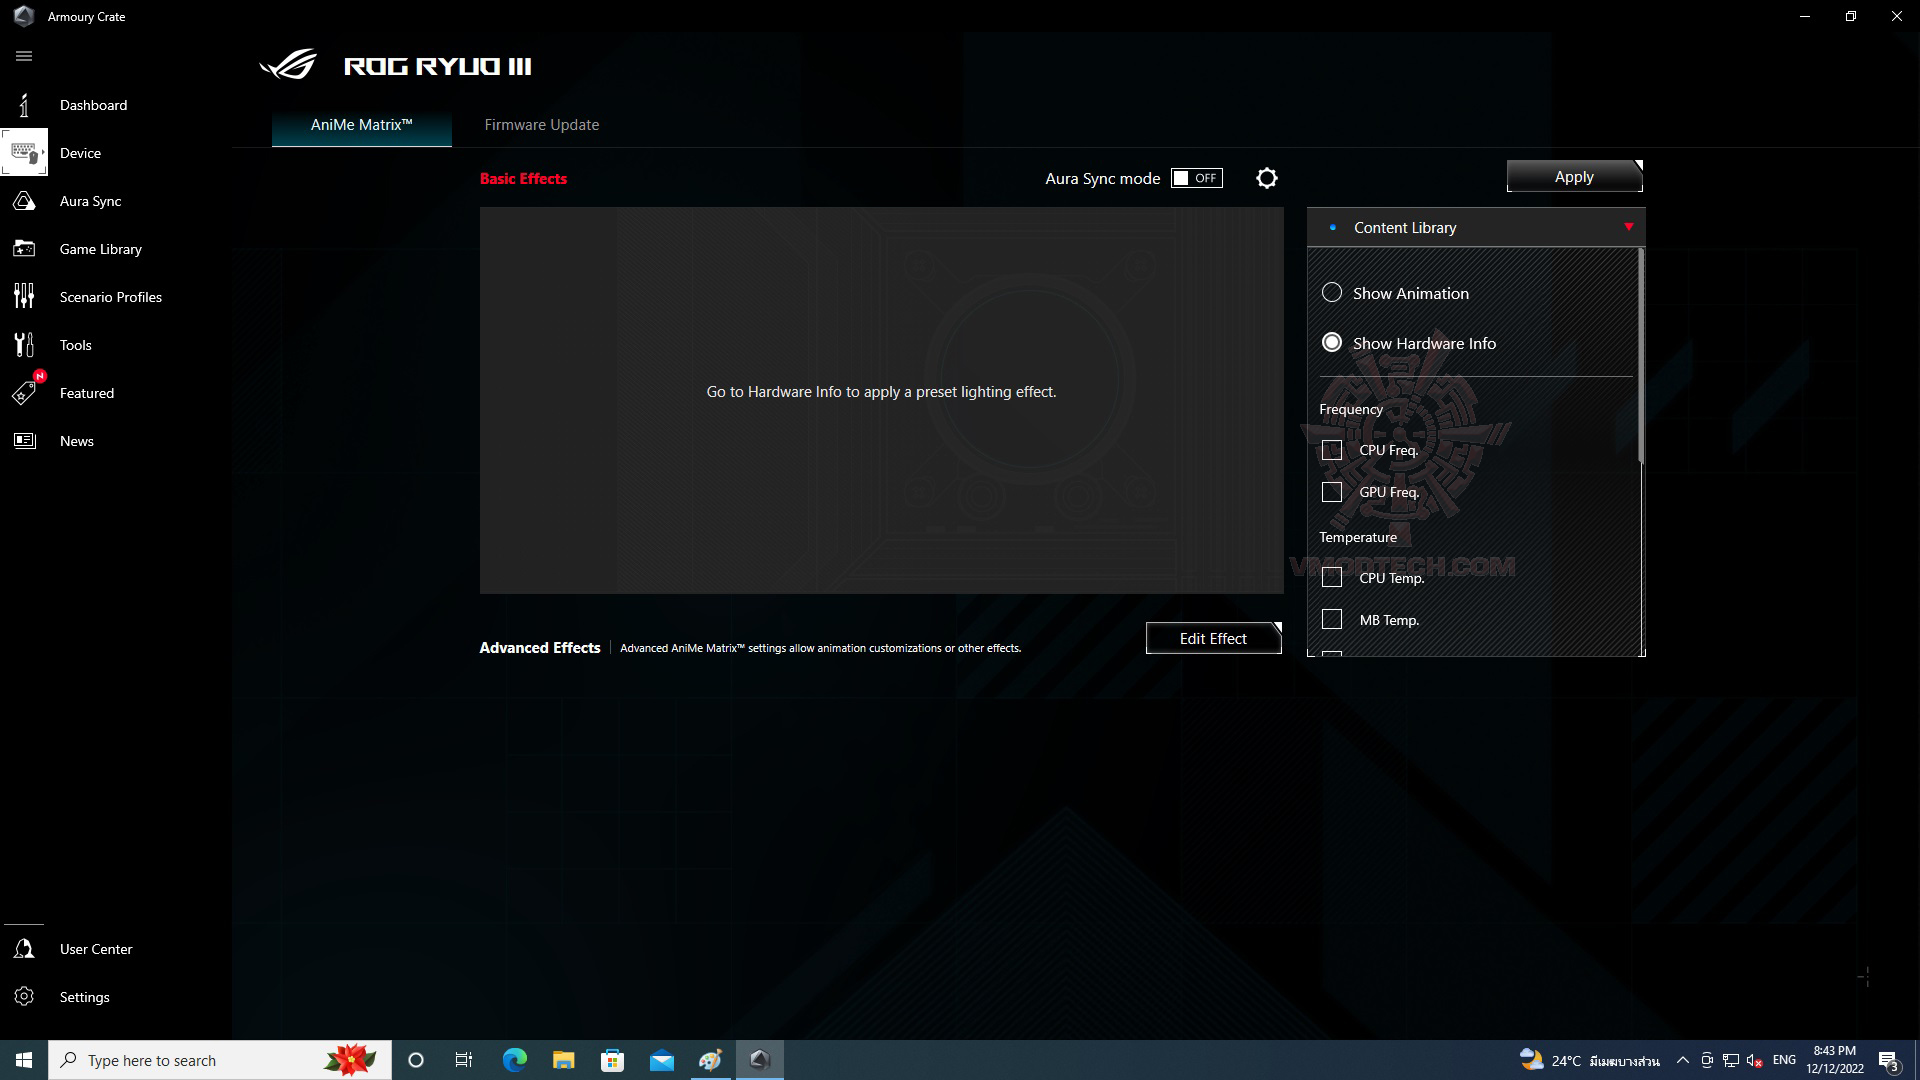Click the gear icon beside Aura Sync mode
1920x1080 pixels.
coord(1266,178)
